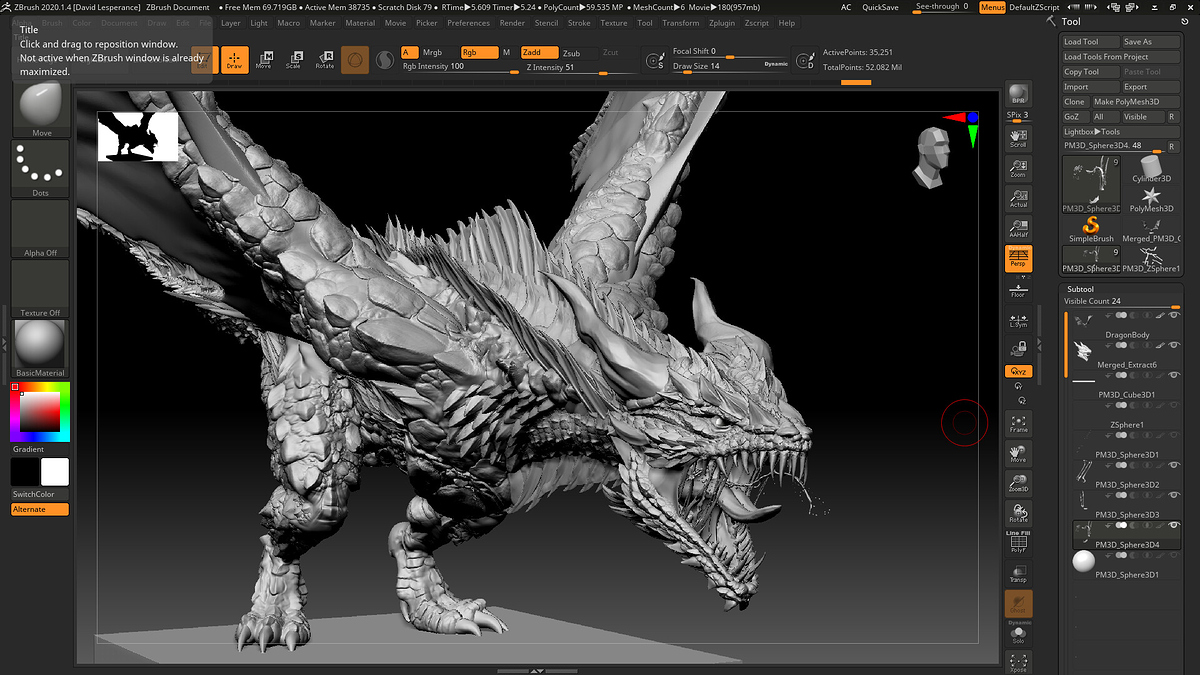
Task: Click the Move 3D view icon
Action: (1018, 453)
